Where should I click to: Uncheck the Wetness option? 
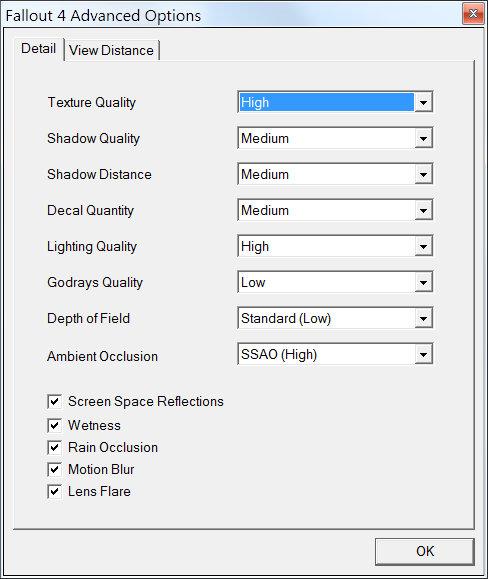(x=54, y=425)
